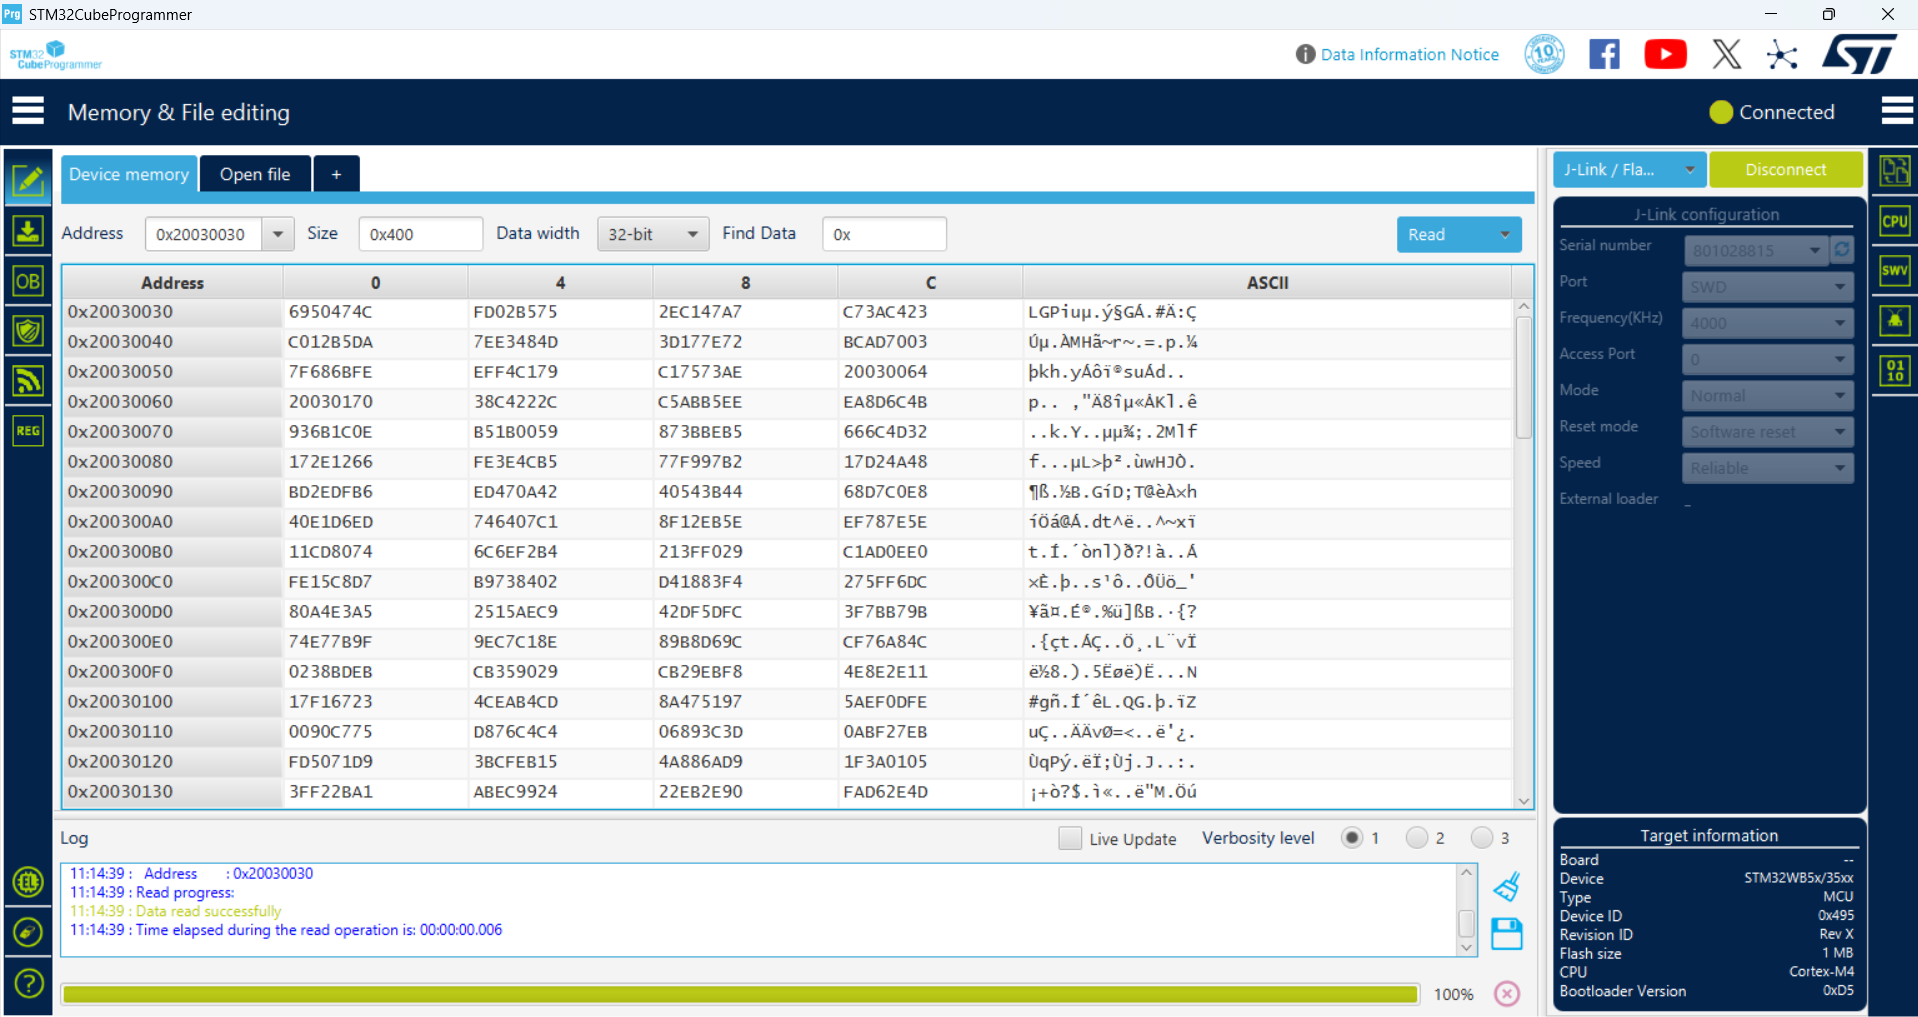This screenshot has height=1017, width=1918.
Task: Open the hamburger menu
Action: (x=28, y=110)
